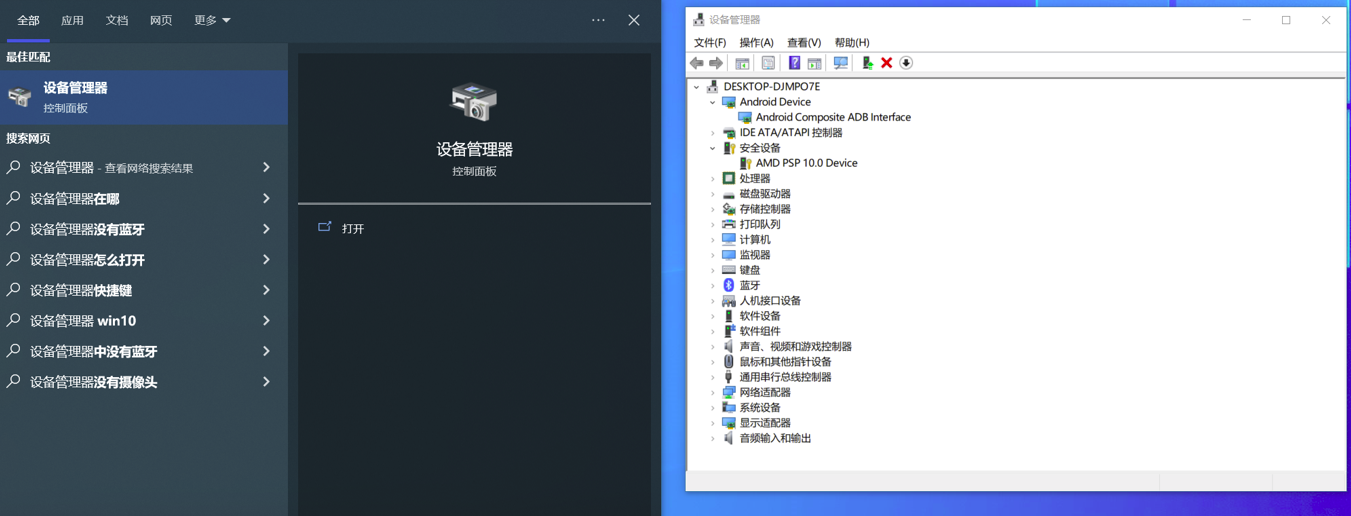
Task: Toggle the show/hide action pane toolbar icon
Action: click(x=814, y=63)
